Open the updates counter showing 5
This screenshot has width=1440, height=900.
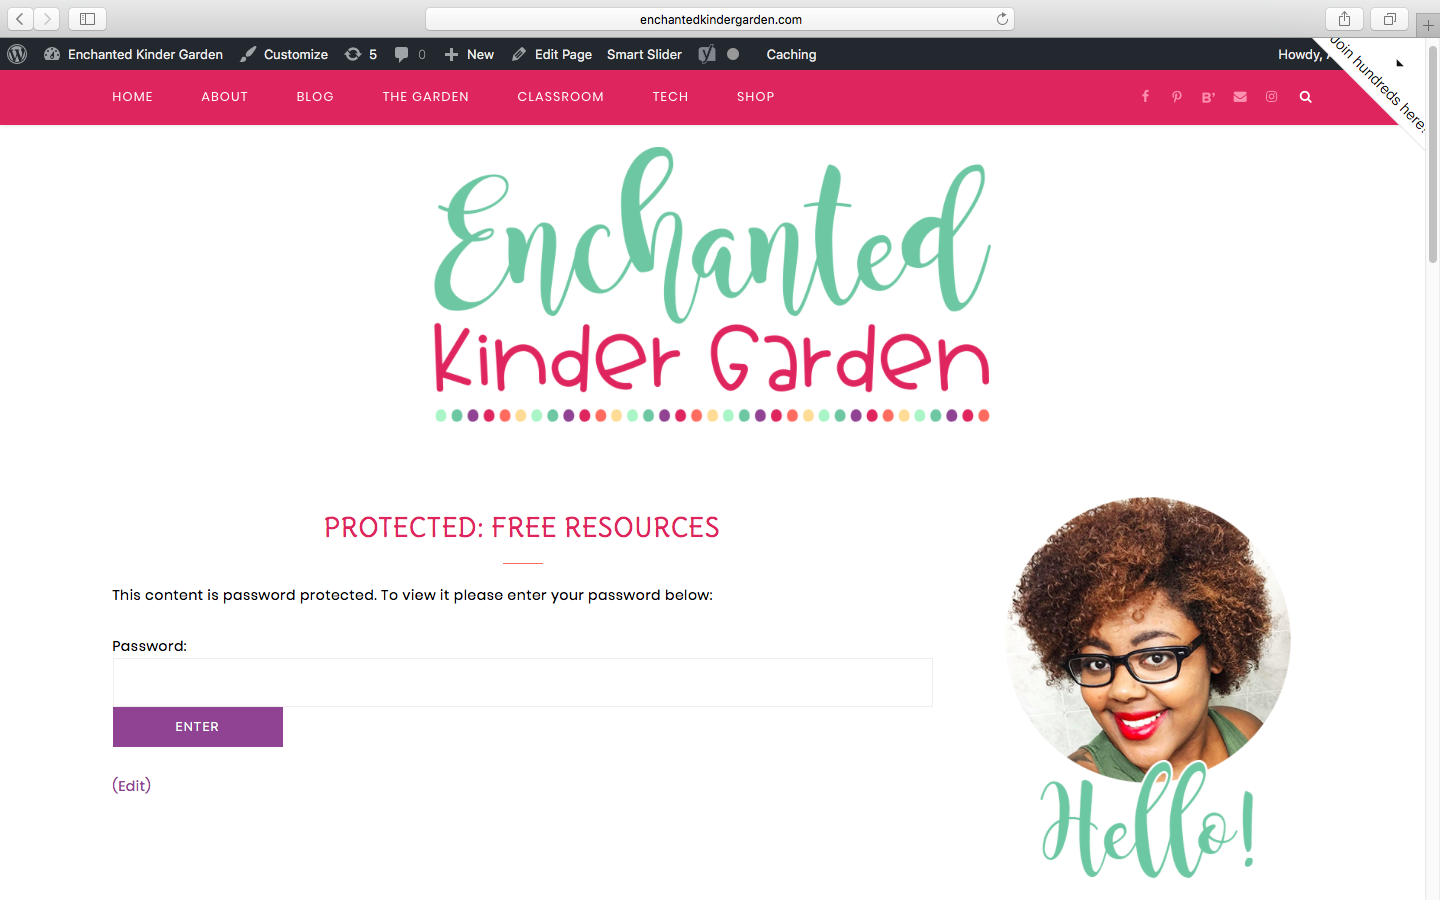pyautogui.click(x=361, y=54)
